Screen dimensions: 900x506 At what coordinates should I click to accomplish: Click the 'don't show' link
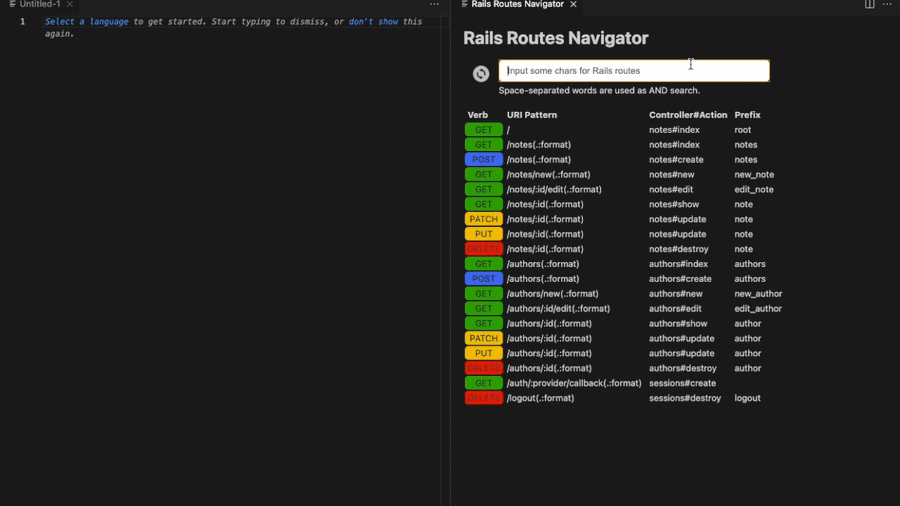click(x=373, y=21)
